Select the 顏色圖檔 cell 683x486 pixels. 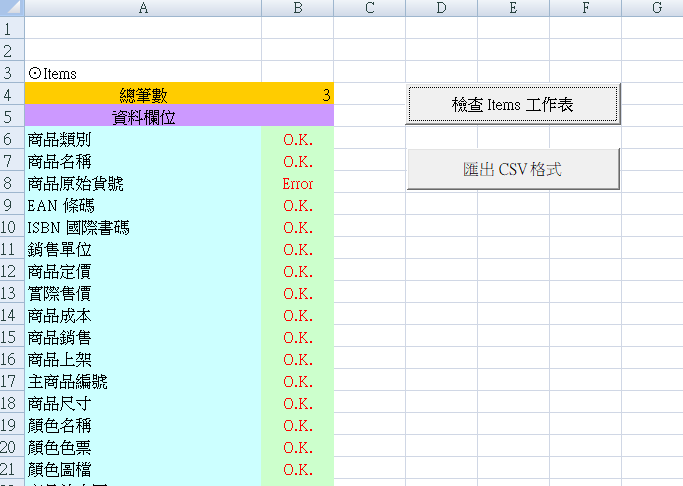click(143, 468)
